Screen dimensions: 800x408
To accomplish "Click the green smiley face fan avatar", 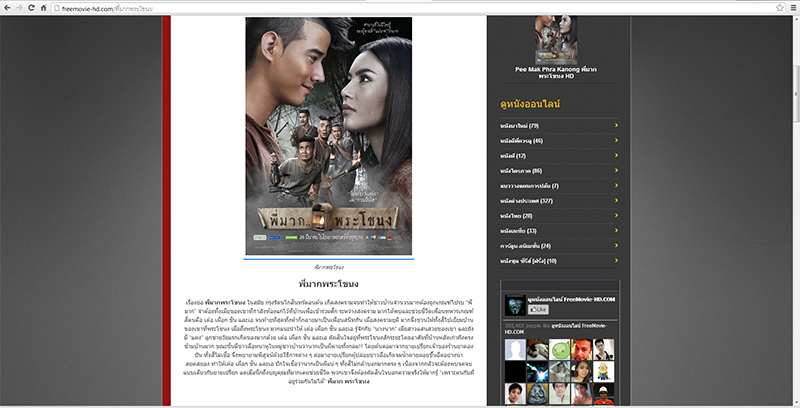I will coord(560,350).
